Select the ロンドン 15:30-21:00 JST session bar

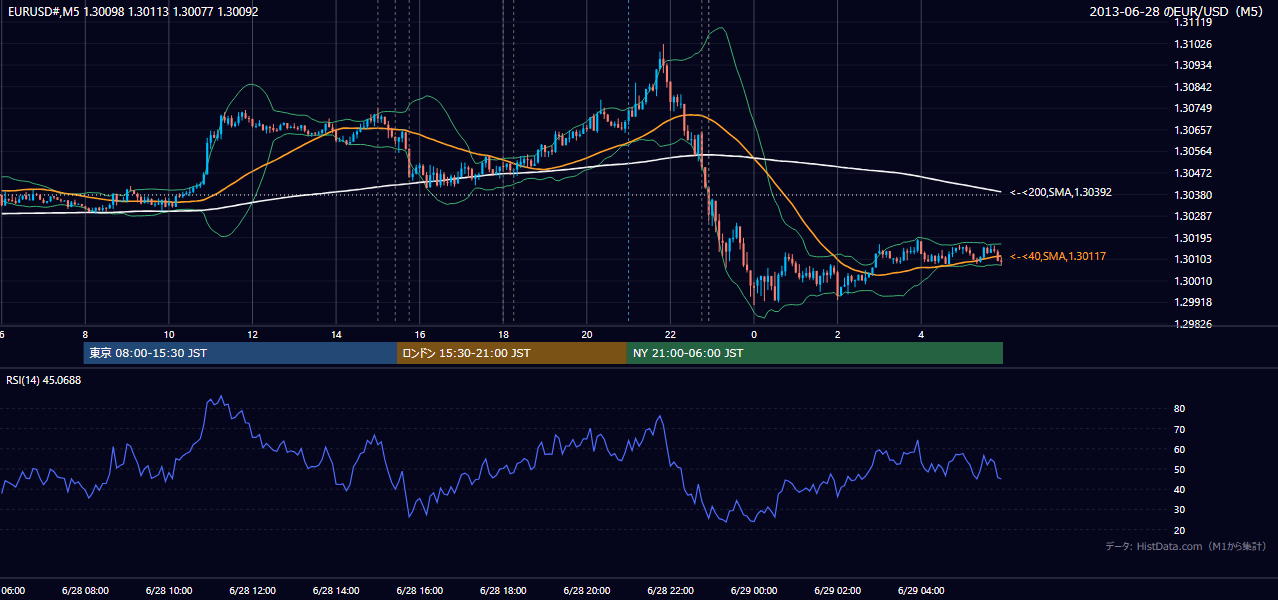coord(512,353)
